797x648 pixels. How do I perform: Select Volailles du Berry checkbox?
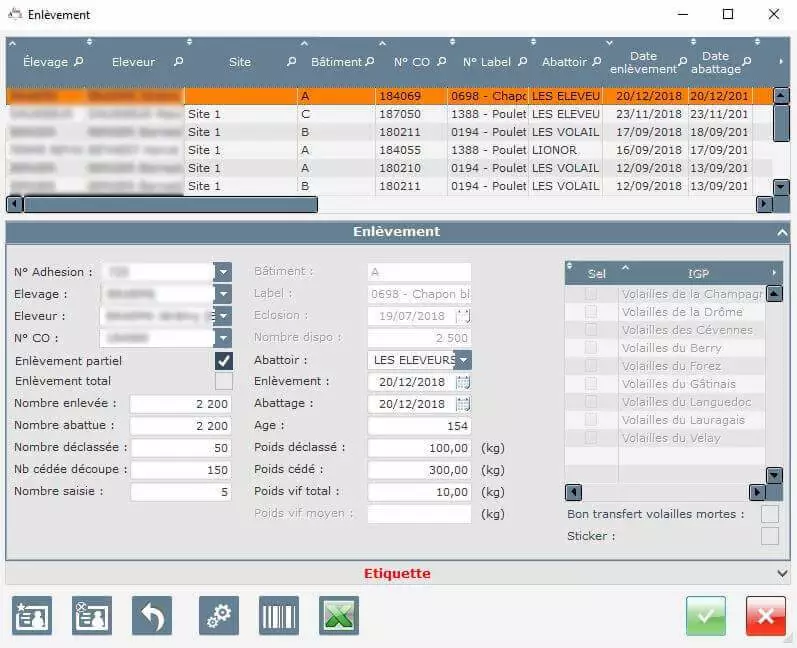click(591, 348)
